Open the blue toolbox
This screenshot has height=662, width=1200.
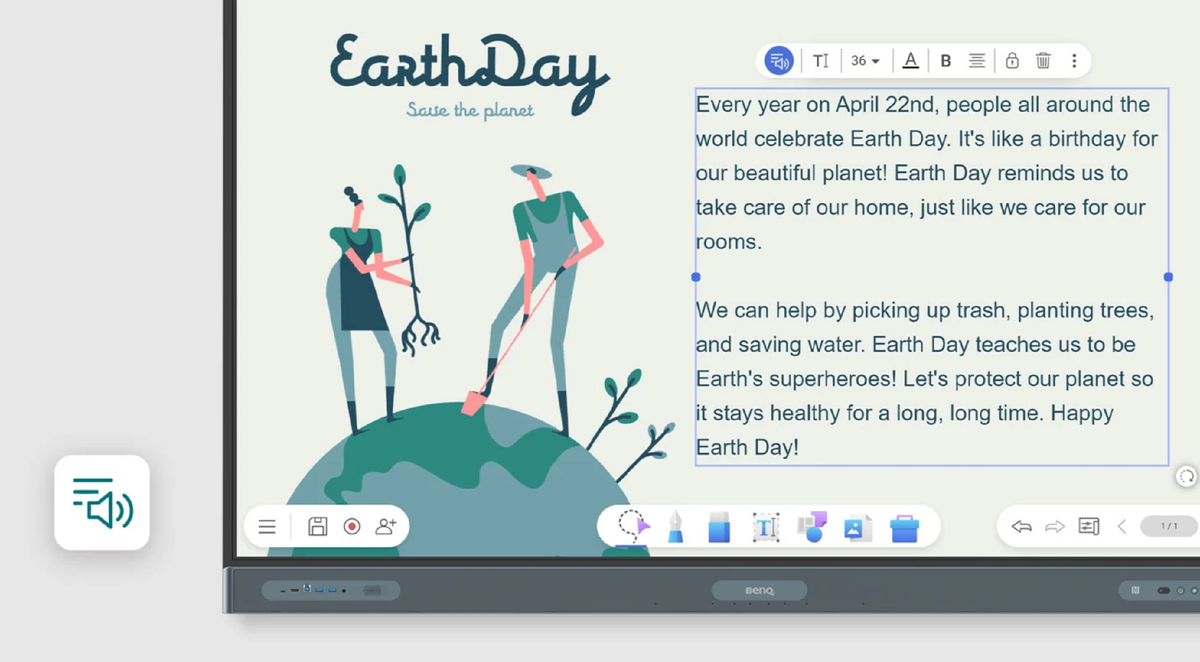[904, 527]
